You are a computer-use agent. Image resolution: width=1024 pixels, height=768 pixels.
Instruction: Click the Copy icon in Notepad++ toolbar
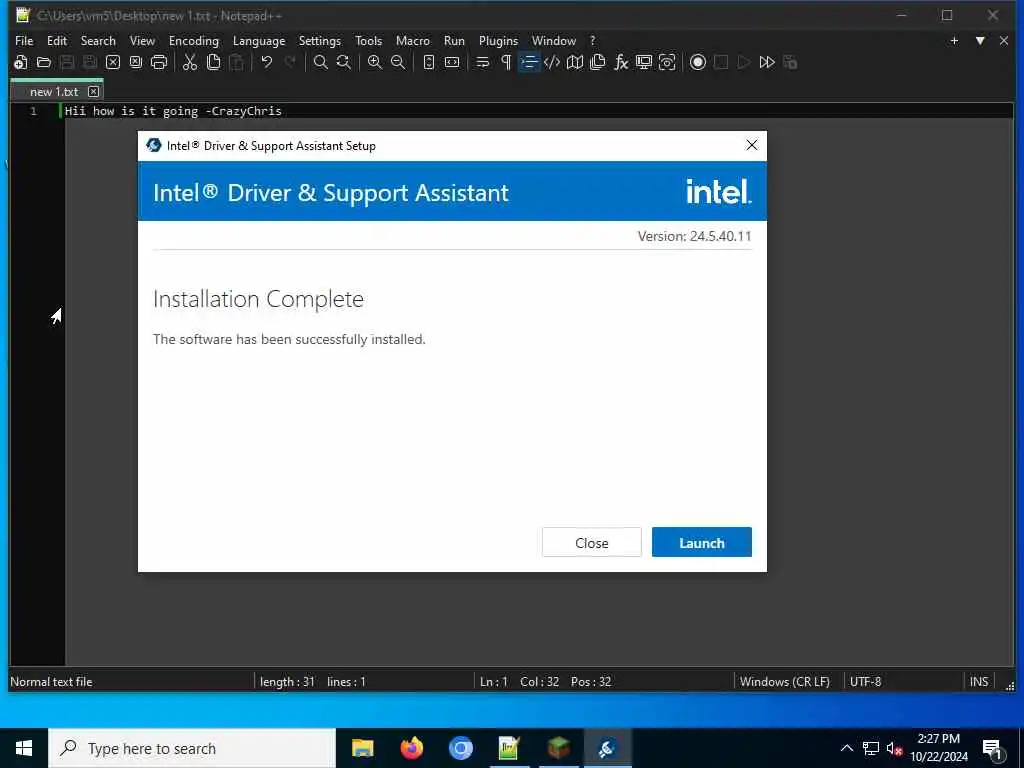(x=213, y=62)
